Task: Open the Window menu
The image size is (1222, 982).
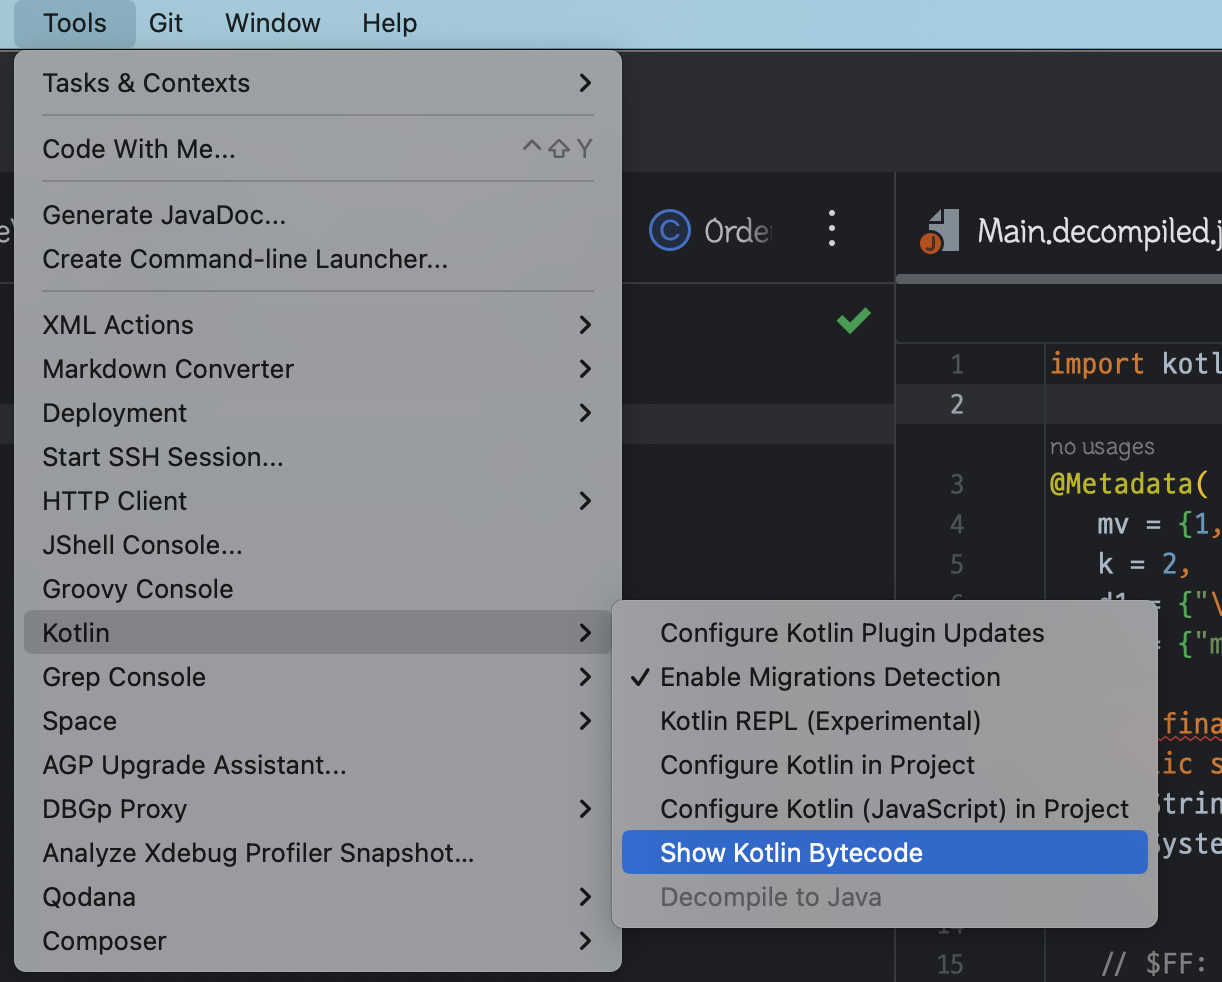Action: [273, 23]
